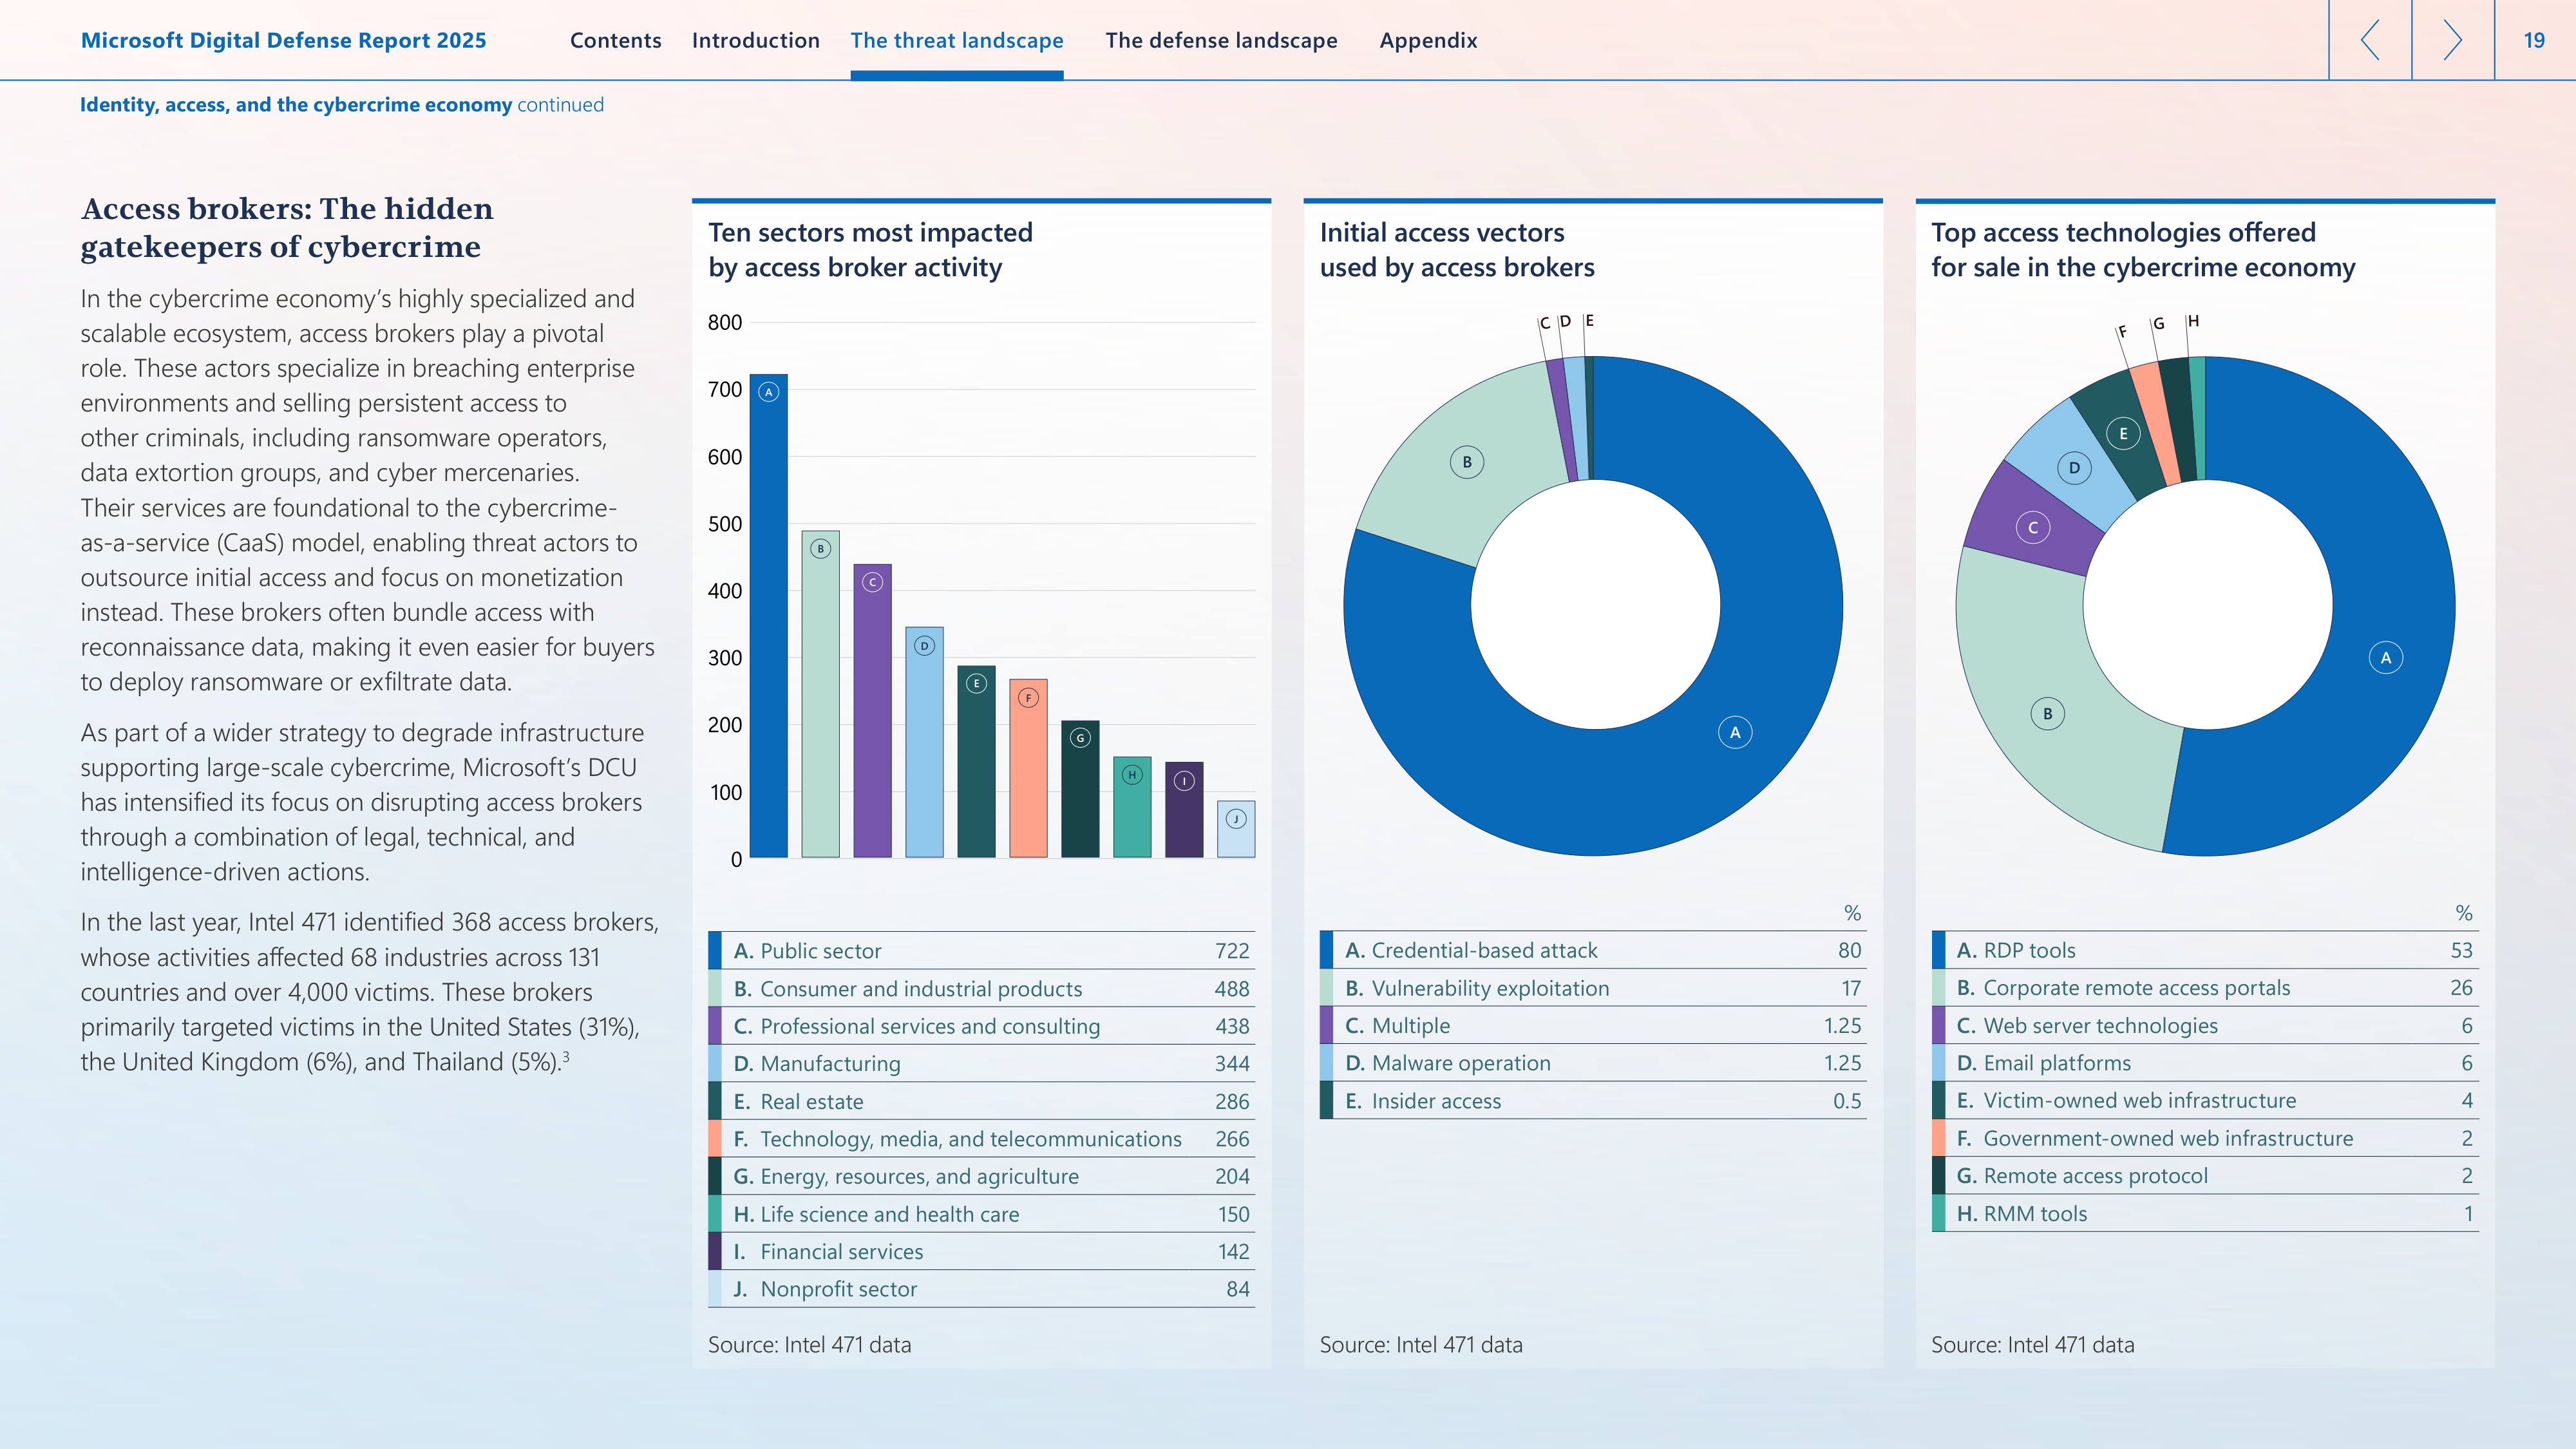This screenshot has height=1449, width=2576.
Task: Click 'G. Energy, resources, and agriculture' entry
Action: tap(981, 1177)
